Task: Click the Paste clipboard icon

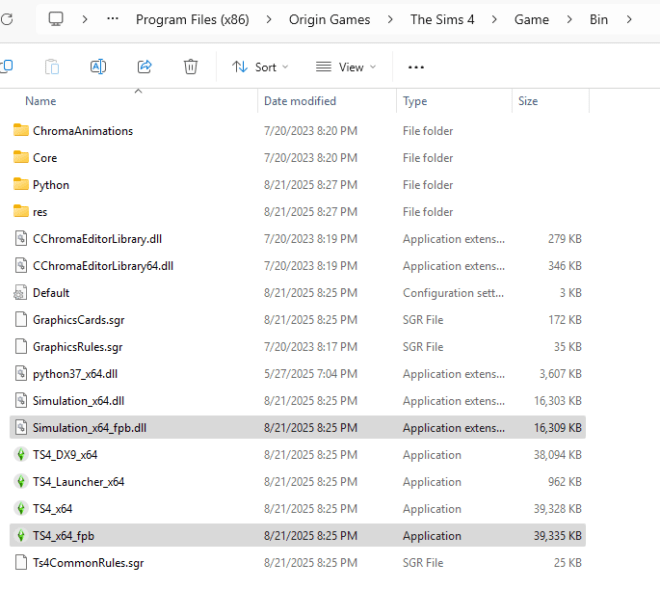Action: 52,67
